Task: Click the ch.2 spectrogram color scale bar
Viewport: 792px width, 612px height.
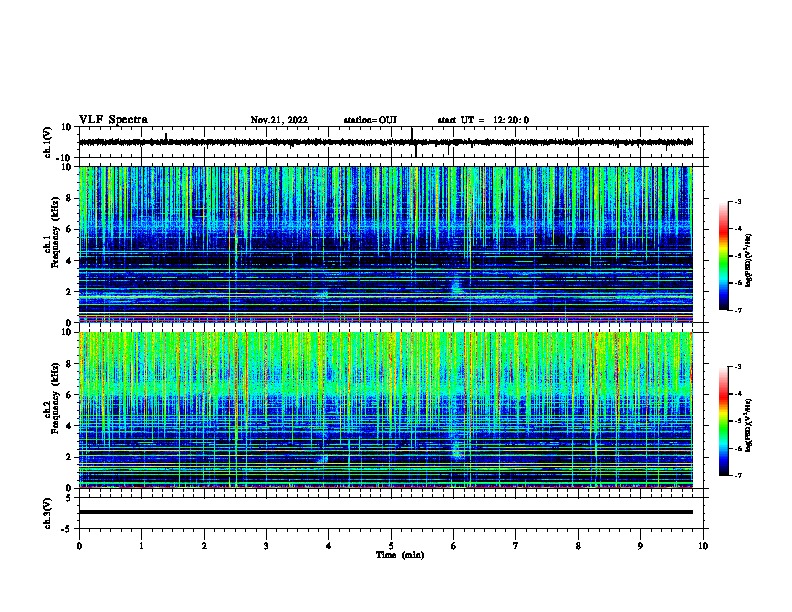Action: tap(724, 421)
